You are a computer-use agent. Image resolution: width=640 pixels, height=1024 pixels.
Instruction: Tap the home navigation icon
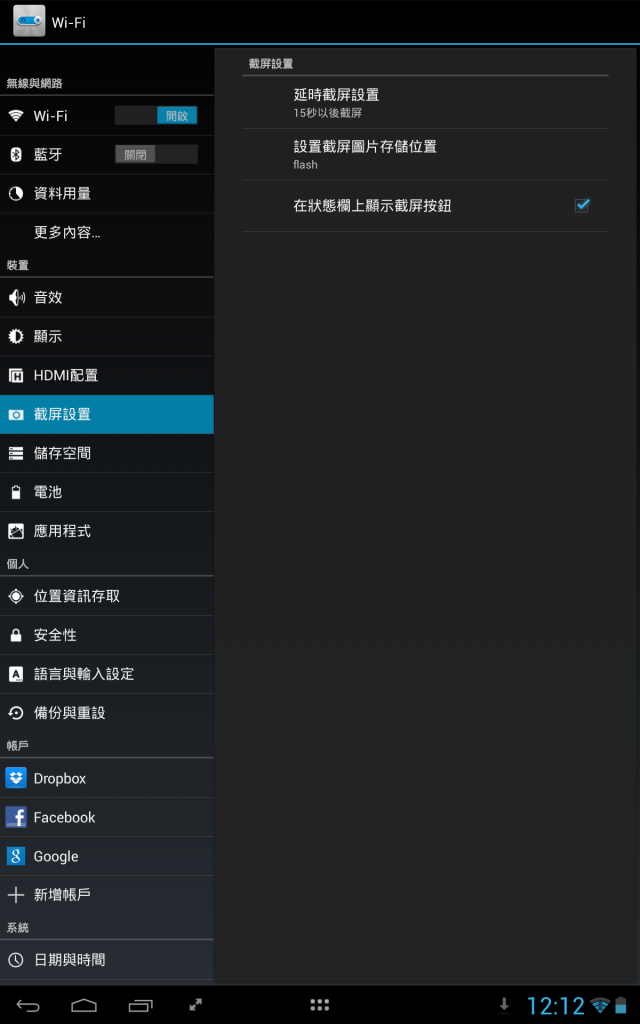click(84, 1006)
